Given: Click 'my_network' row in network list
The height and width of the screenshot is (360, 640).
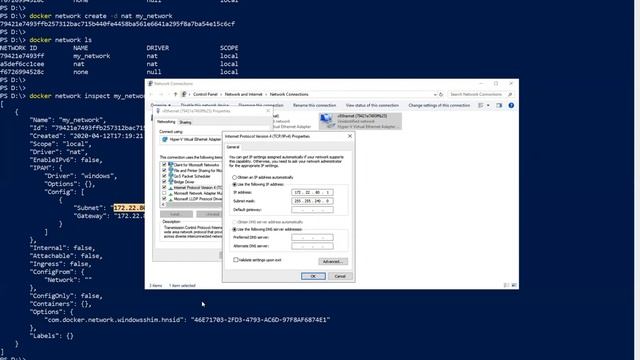Looking at the screenshot, I should pyautogui.click(x=119, y=56).
